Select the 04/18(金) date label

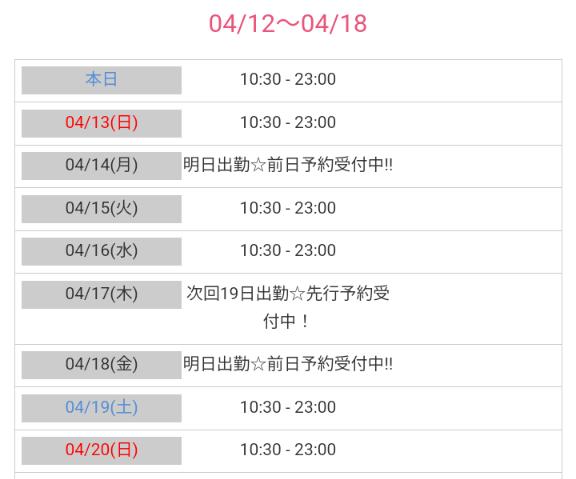tap(101, 365)
